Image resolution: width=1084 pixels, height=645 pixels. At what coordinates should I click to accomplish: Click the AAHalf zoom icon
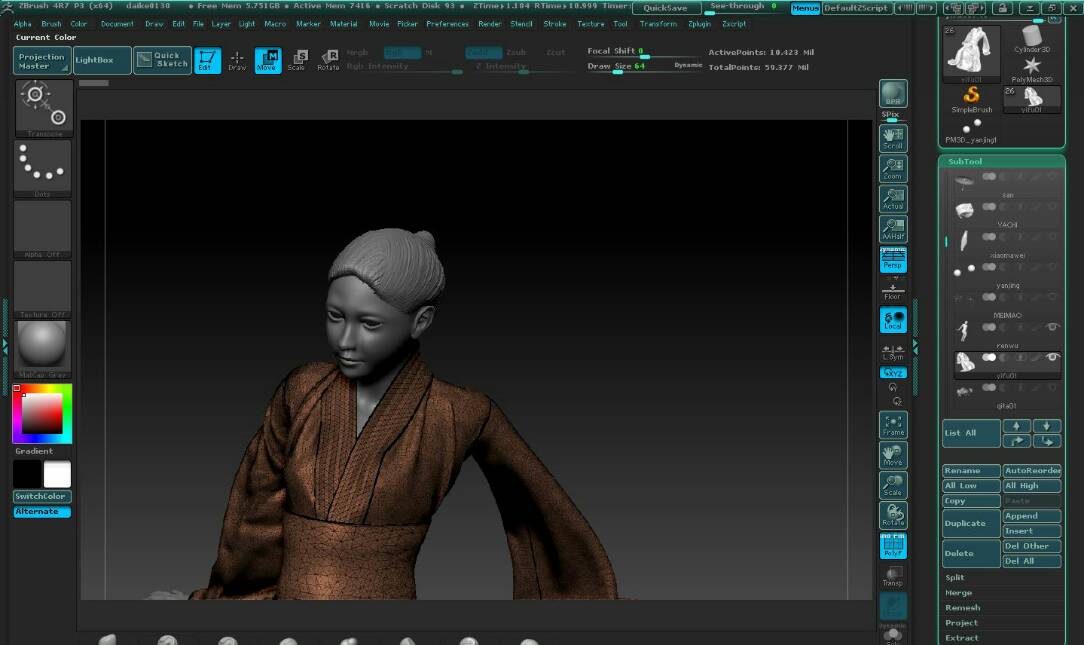point(892,229)
